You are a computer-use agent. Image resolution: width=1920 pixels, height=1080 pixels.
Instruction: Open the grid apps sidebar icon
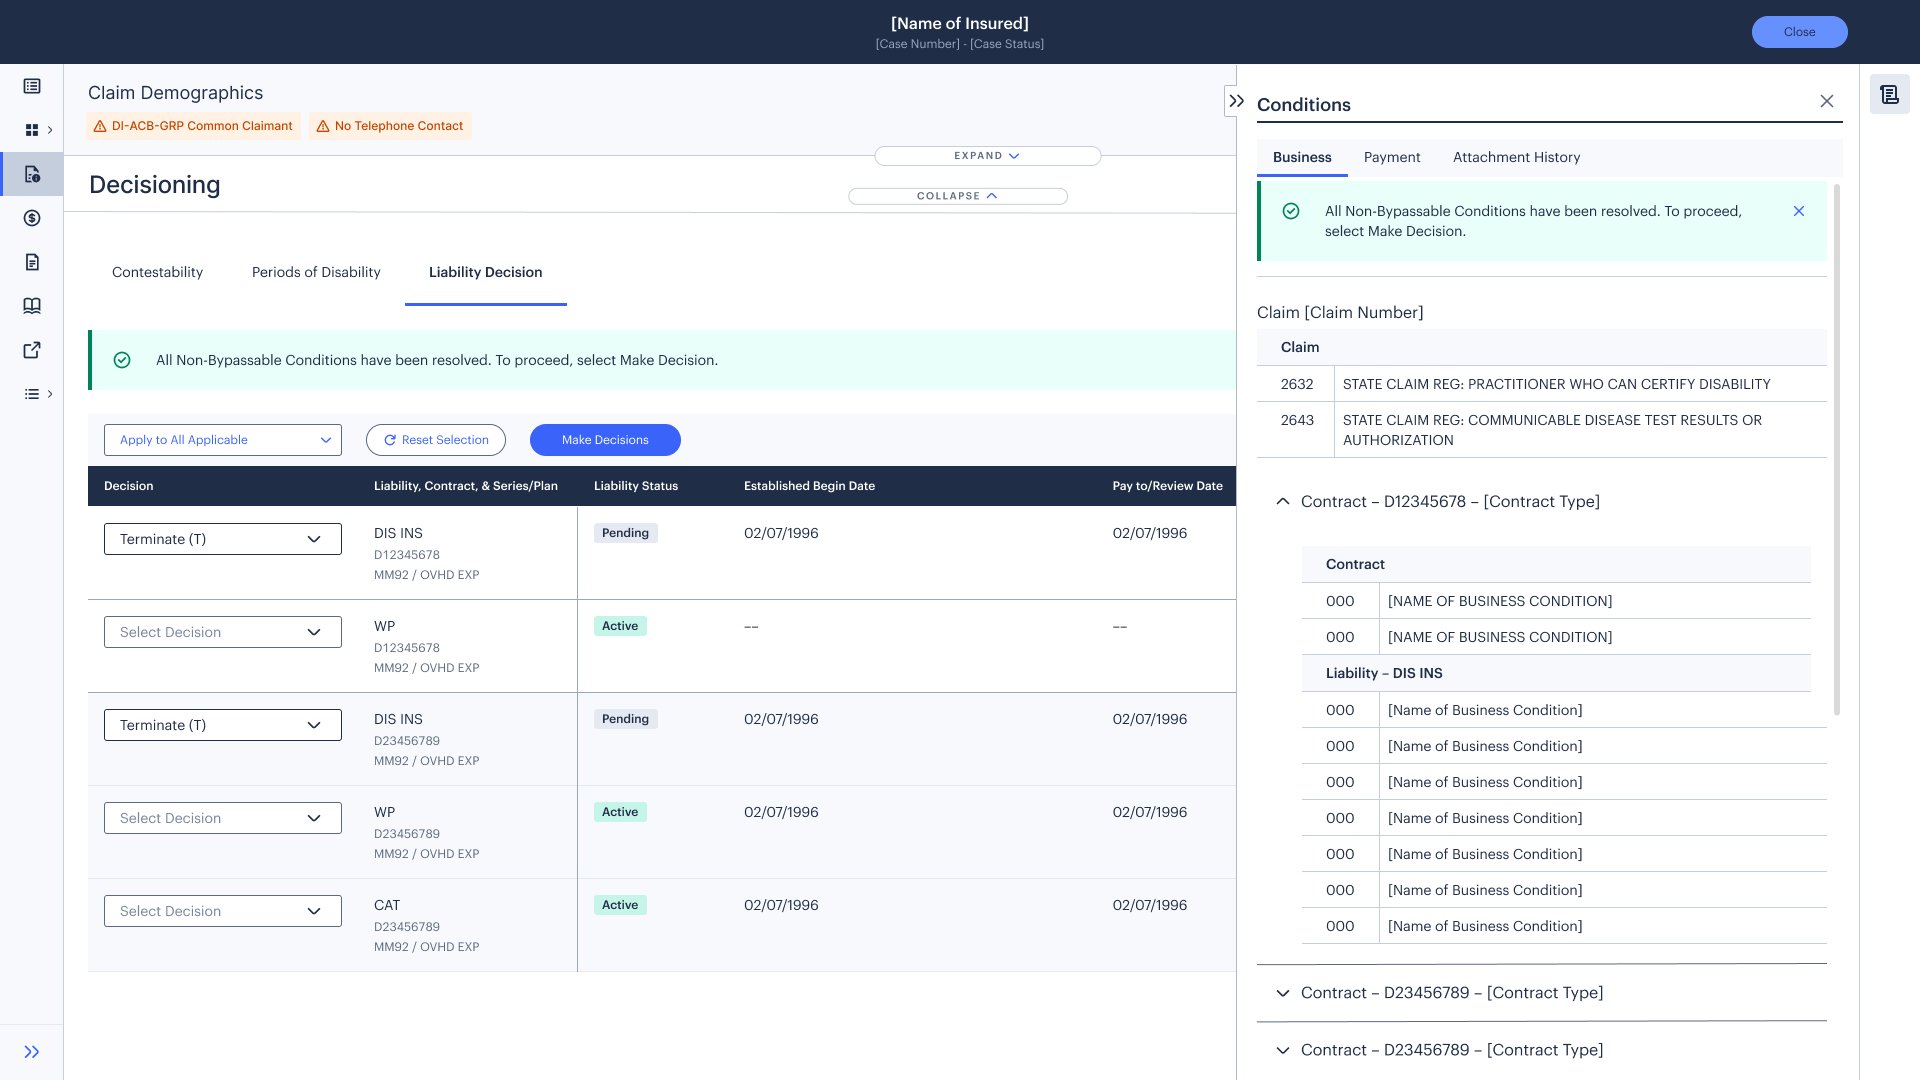click(x=32, y=130)
